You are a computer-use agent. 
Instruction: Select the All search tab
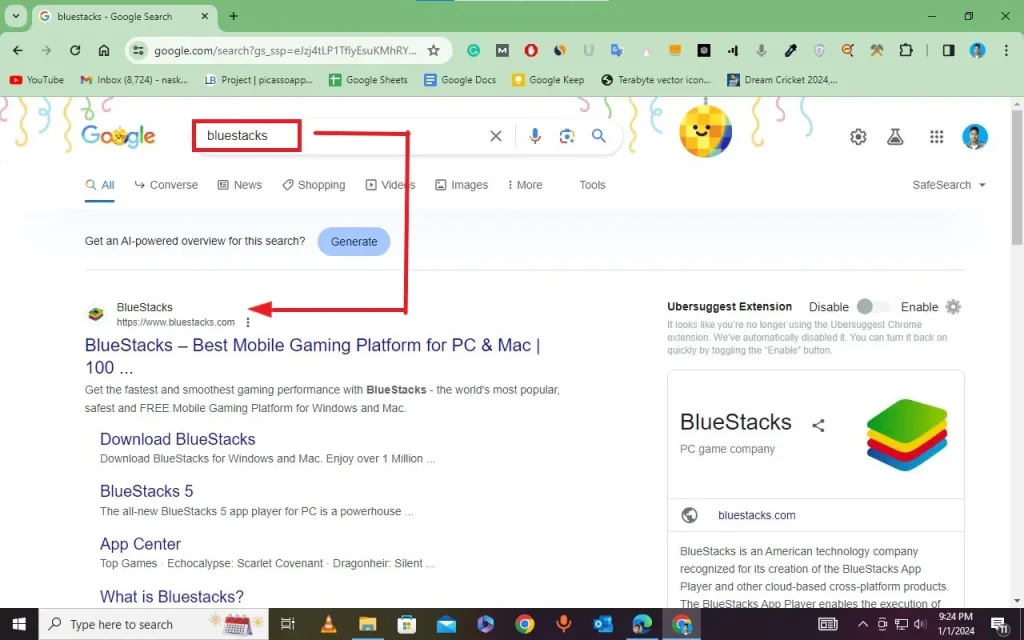tap(100, 185)
